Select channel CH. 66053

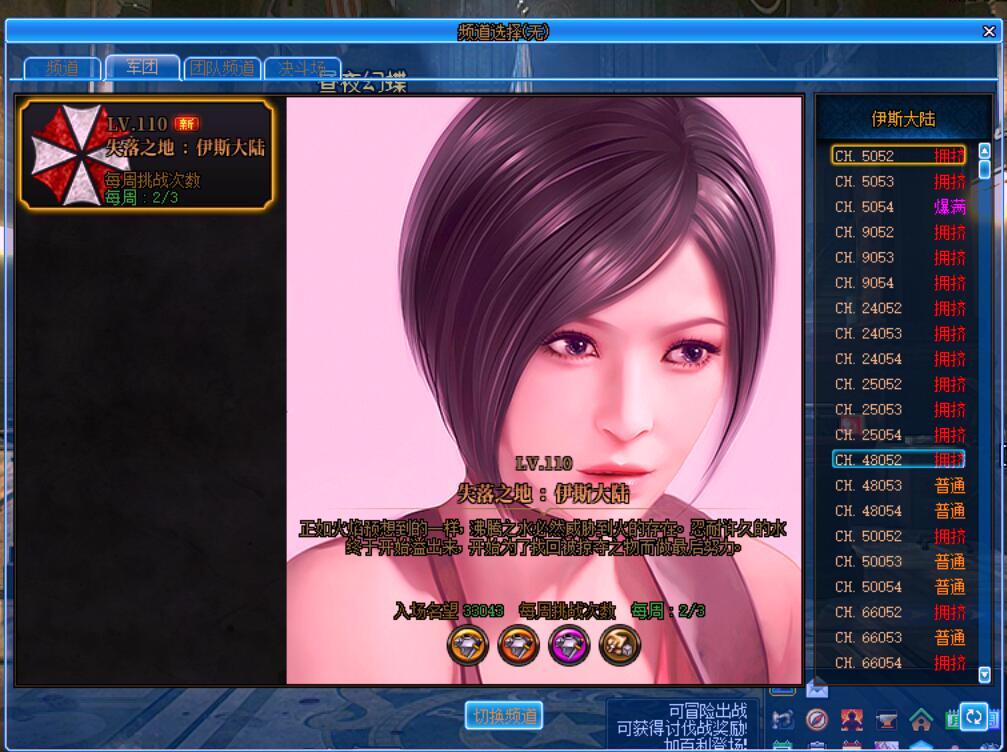(x=898, y=638)
